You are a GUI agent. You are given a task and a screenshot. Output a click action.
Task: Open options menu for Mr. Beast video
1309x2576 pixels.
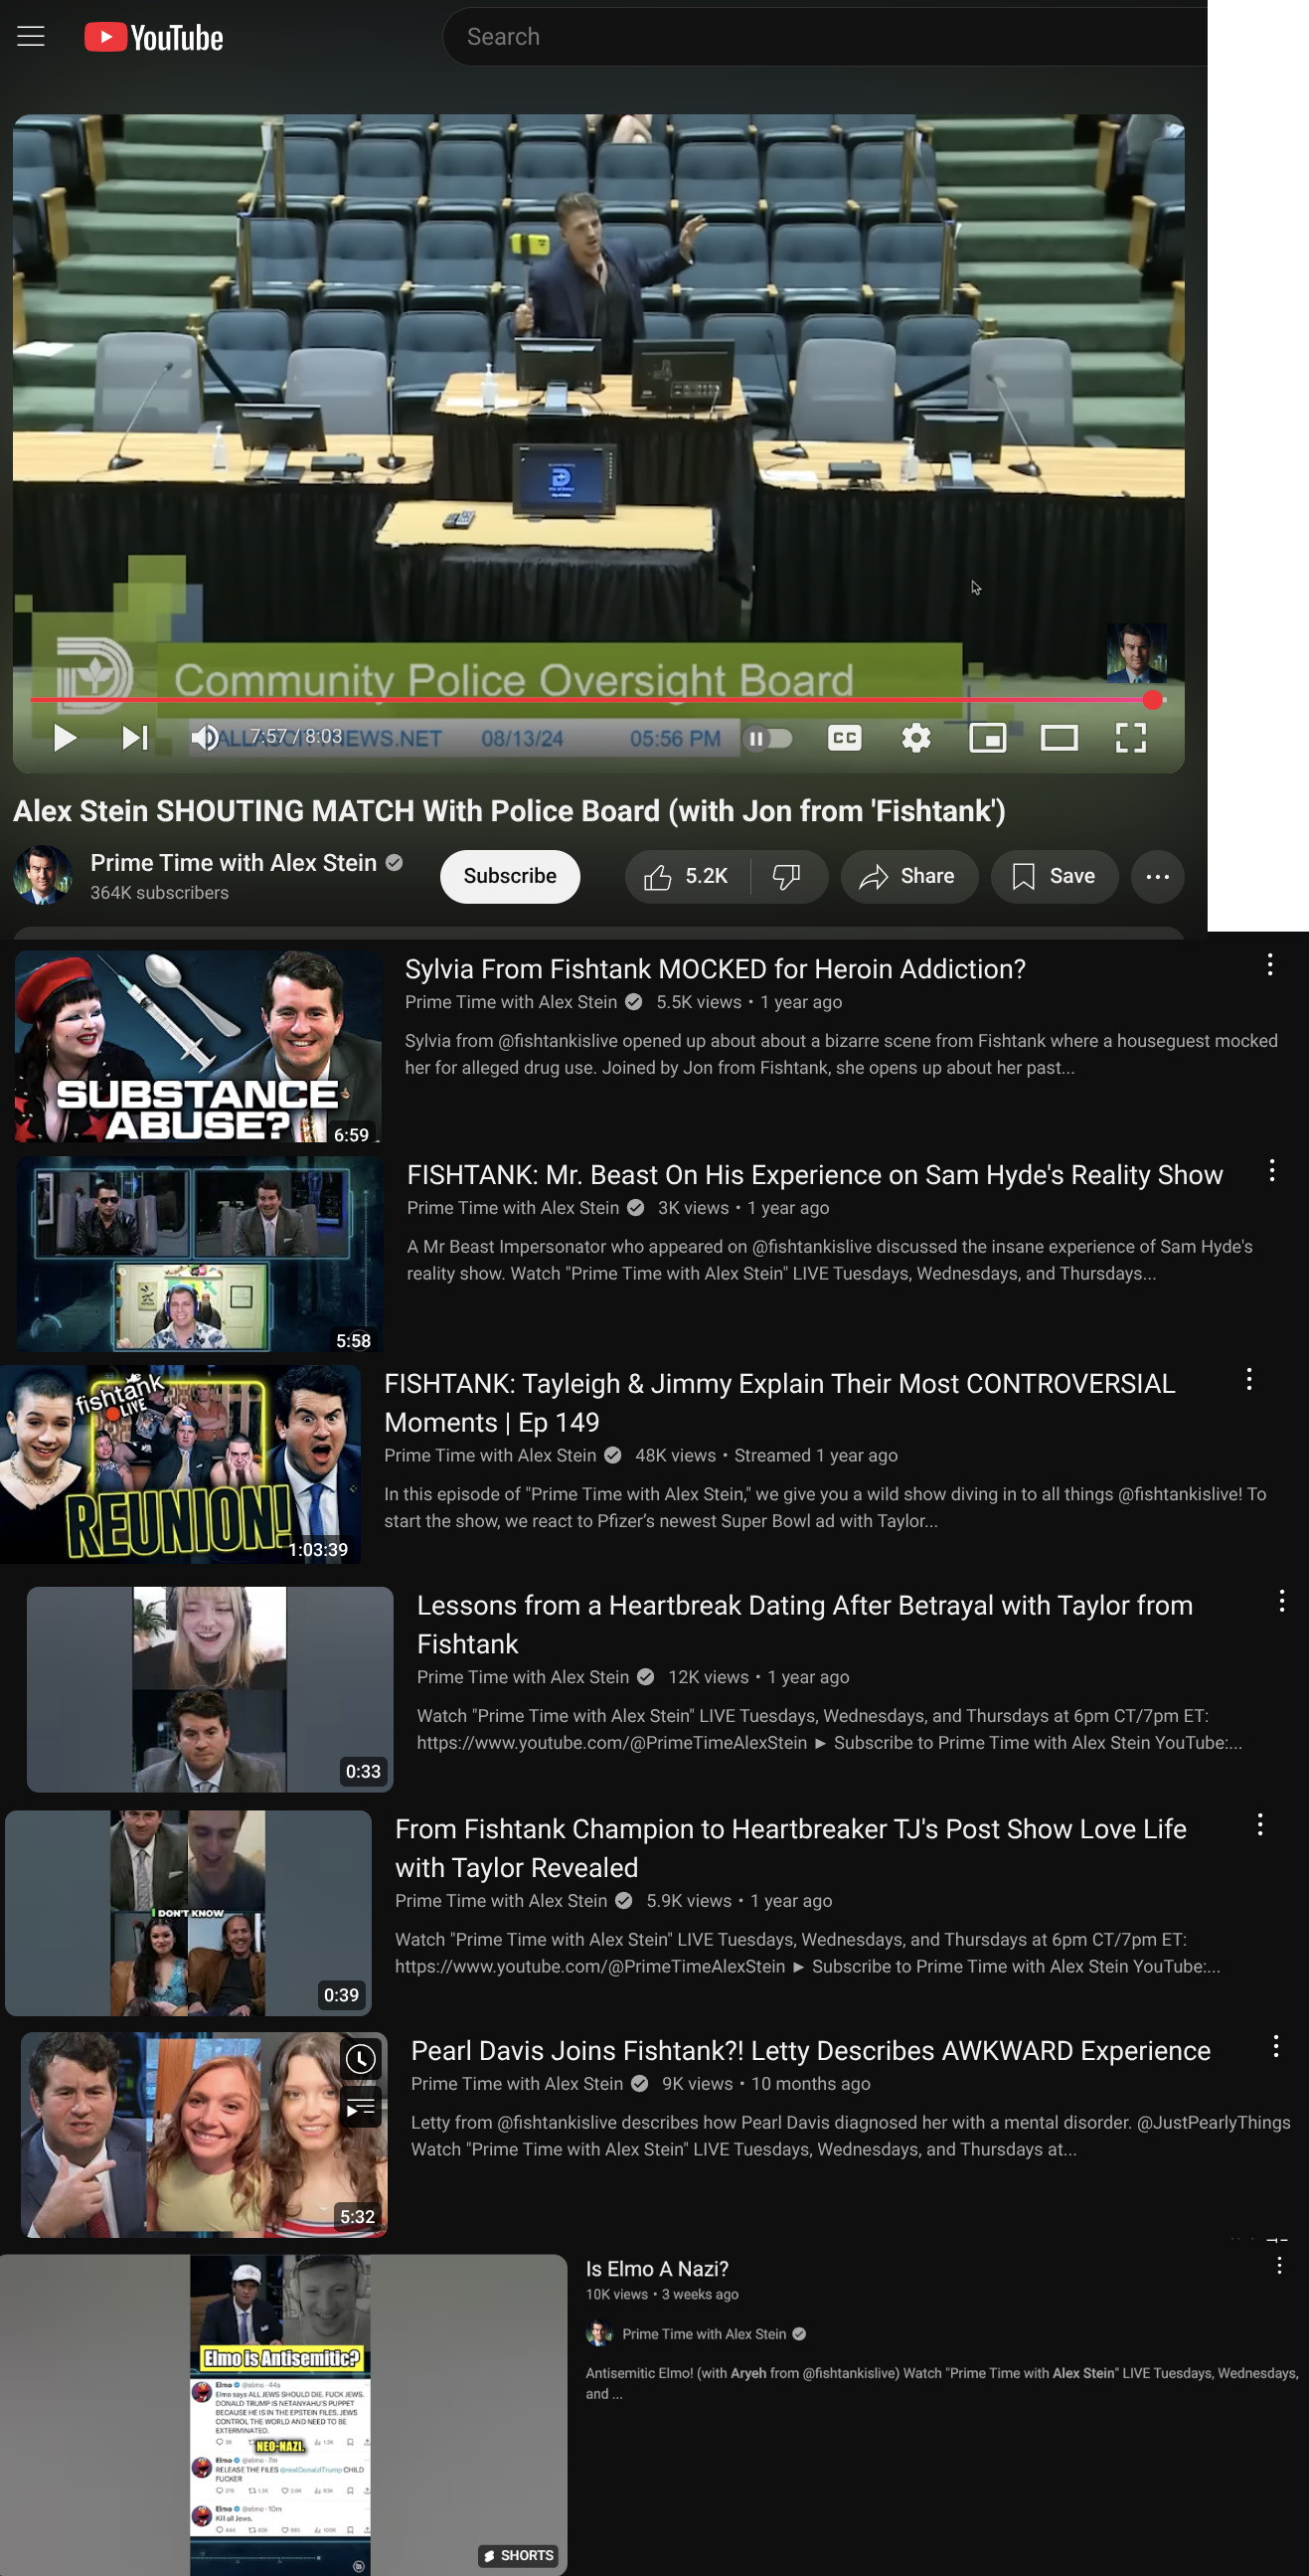pyautogui.click(x=1272, y=1171)
